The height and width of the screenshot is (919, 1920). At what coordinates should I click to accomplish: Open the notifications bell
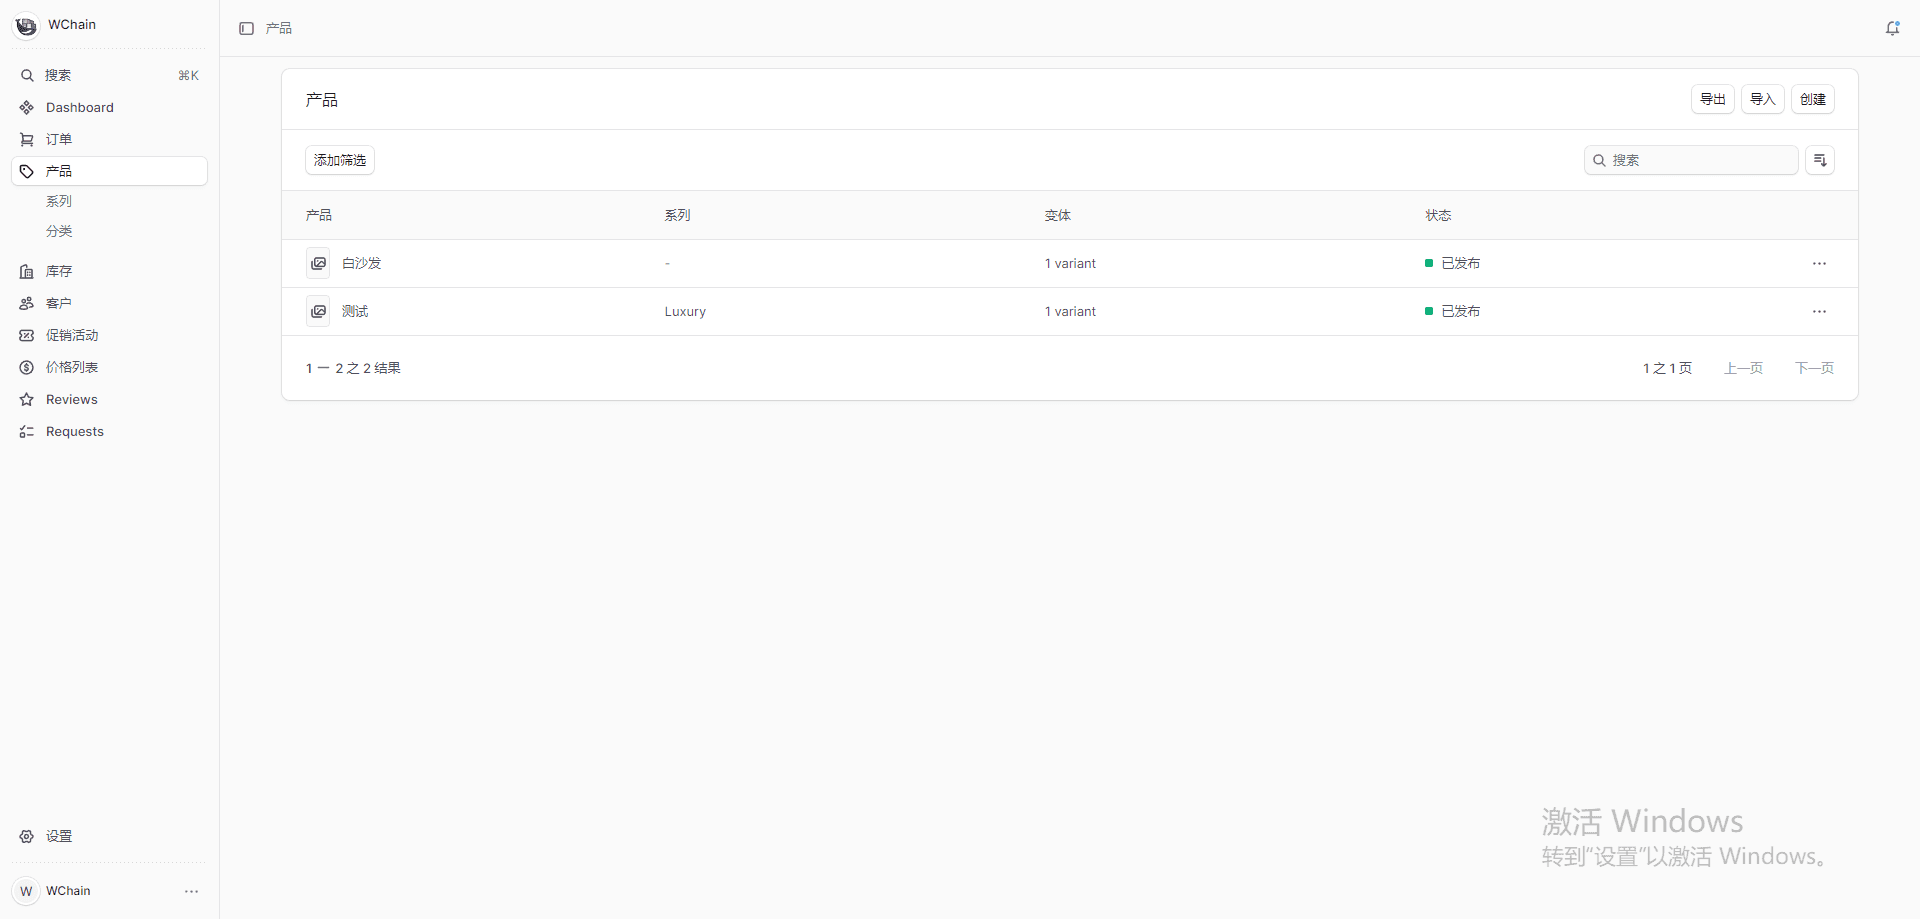point(1892,29)
